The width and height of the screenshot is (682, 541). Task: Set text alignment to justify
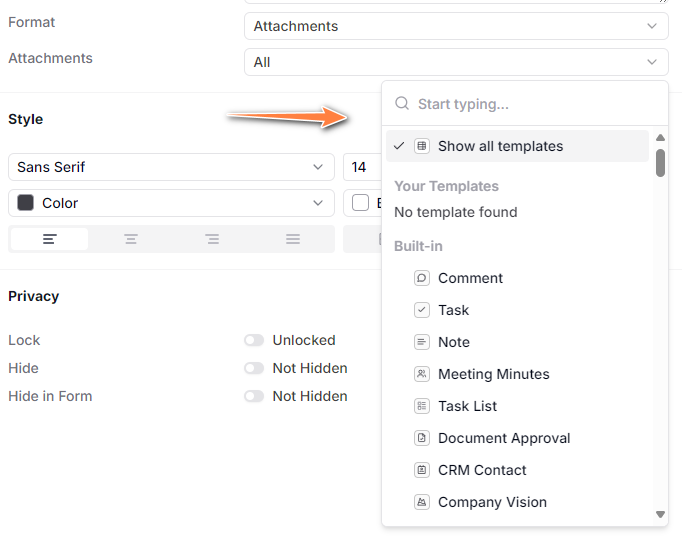pos(293,239)
